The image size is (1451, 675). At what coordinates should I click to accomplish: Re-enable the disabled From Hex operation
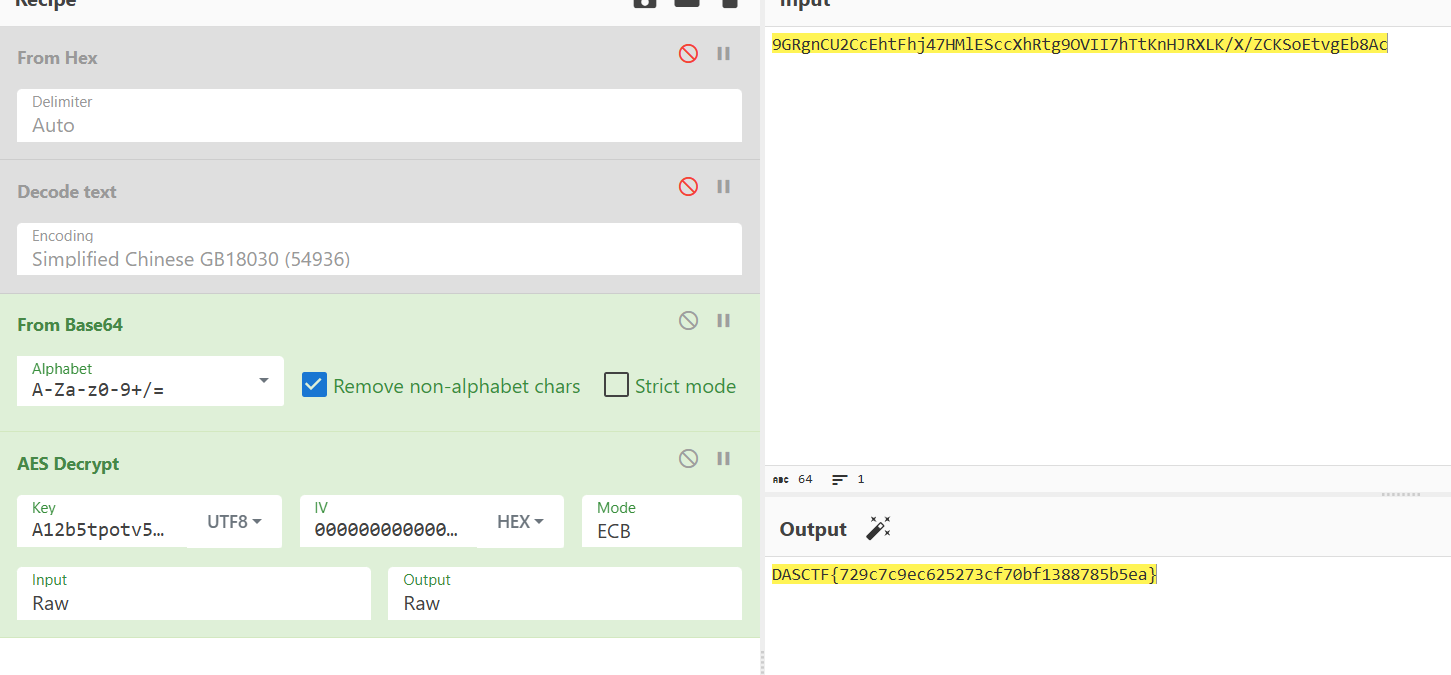[688, 54]
